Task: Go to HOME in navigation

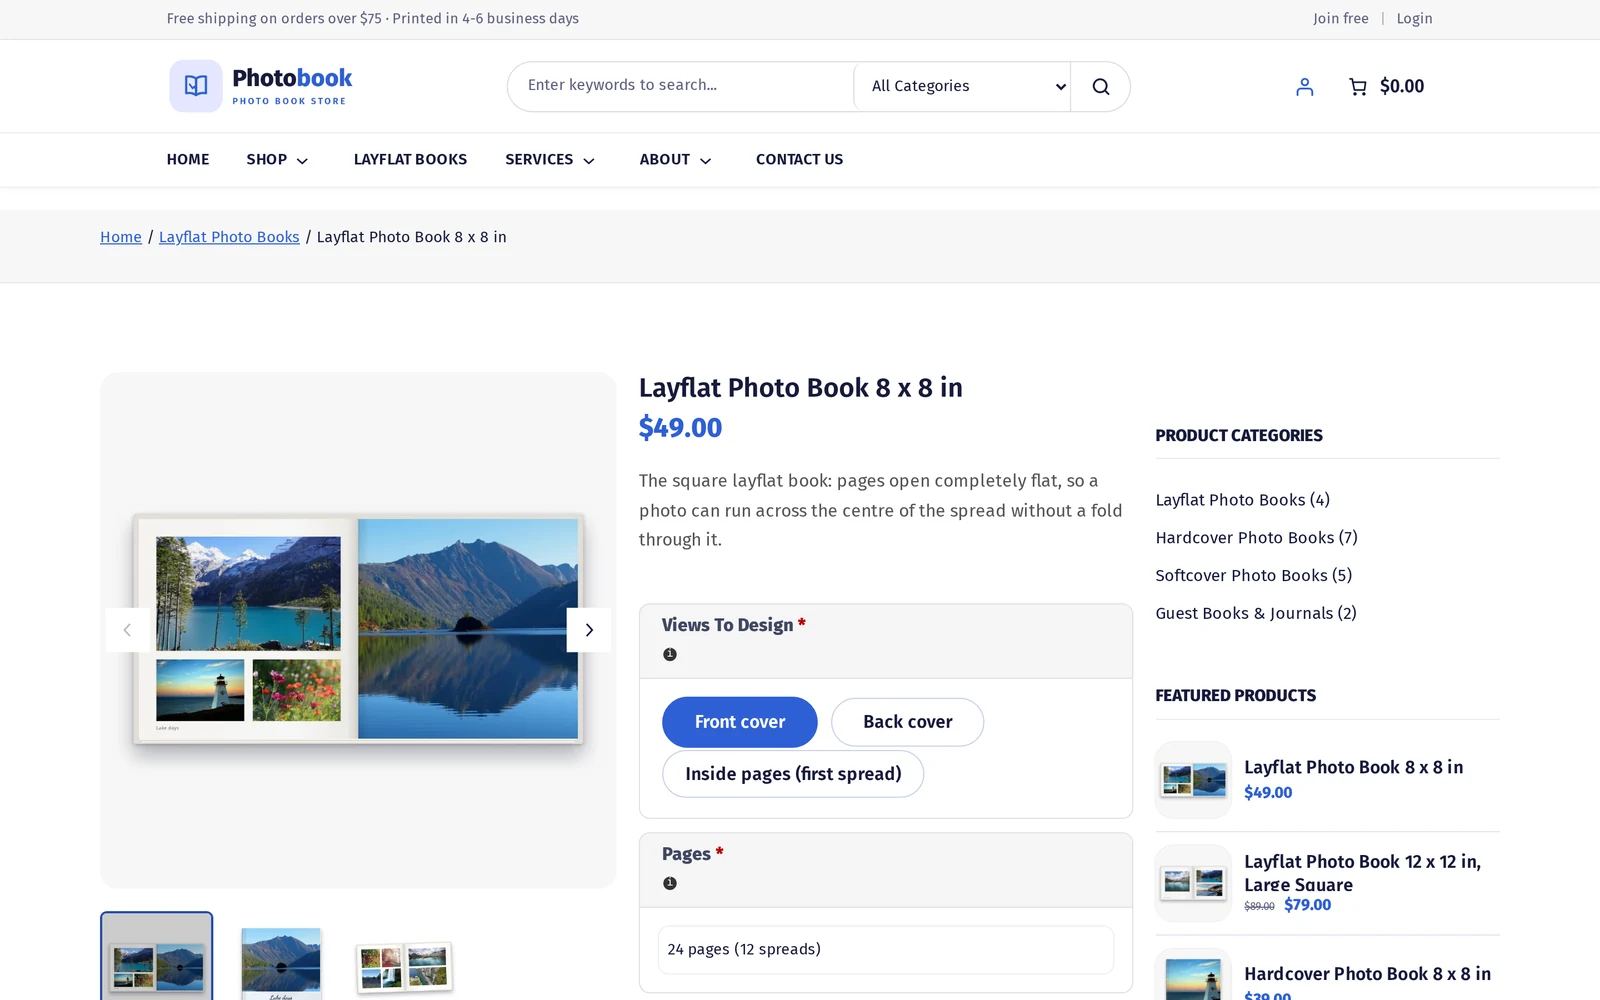Action: tap(188, 160)
